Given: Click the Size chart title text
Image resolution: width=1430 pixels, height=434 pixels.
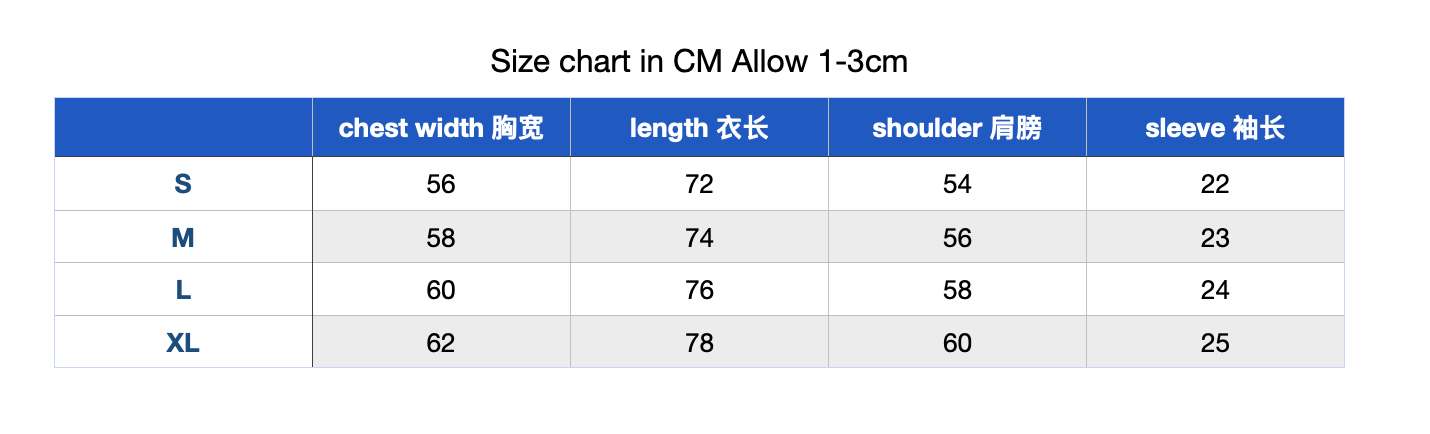Looking at the screenshot, I should coord(699,62).
